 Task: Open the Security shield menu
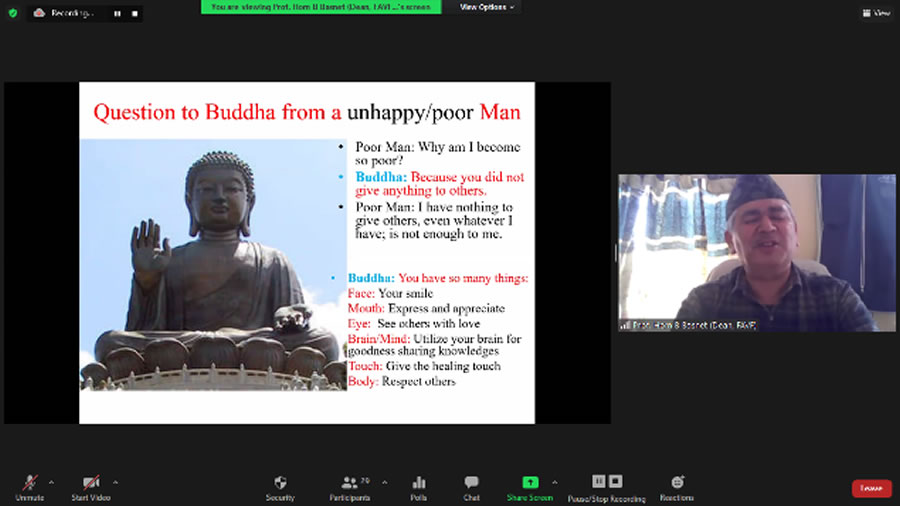280,488
